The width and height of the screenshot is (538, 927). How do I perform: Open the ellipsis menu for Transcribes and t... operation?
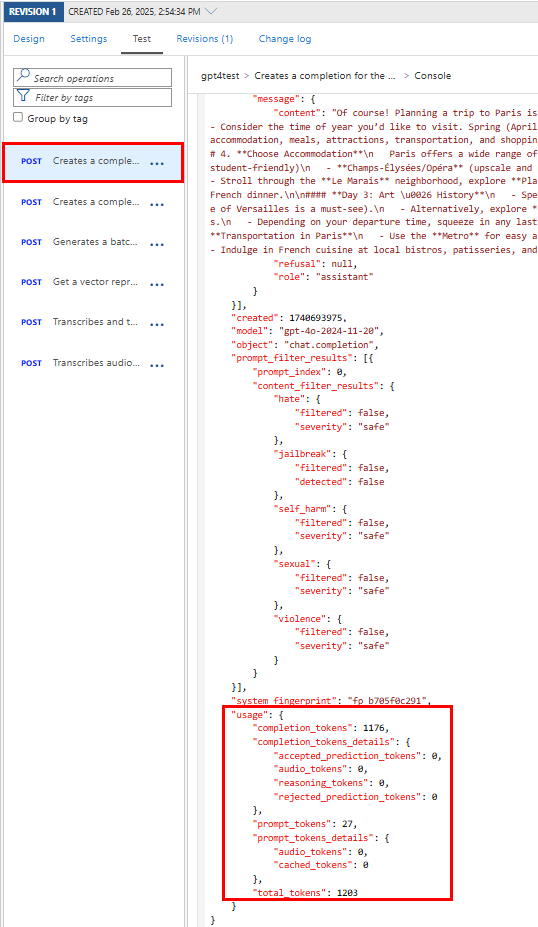point(157,325)
